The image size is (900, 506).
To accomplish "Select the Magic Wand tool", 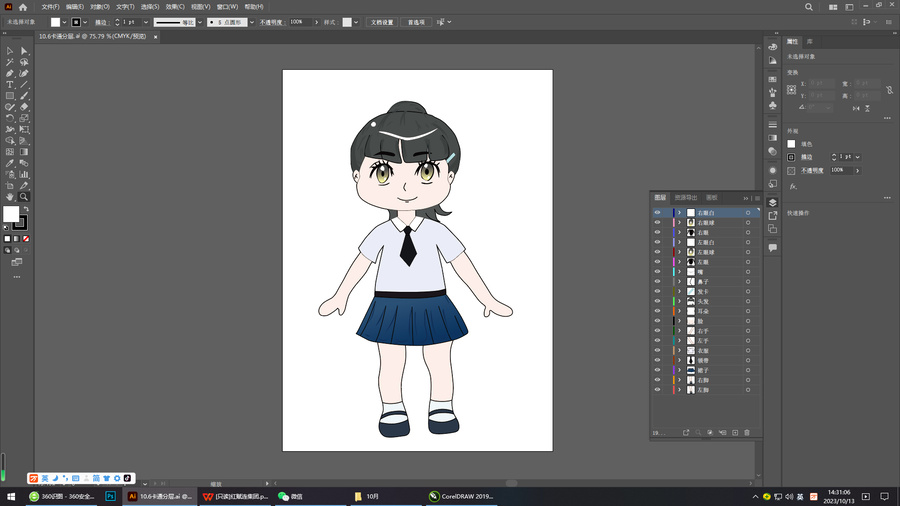I will click(x=10, y=62).
